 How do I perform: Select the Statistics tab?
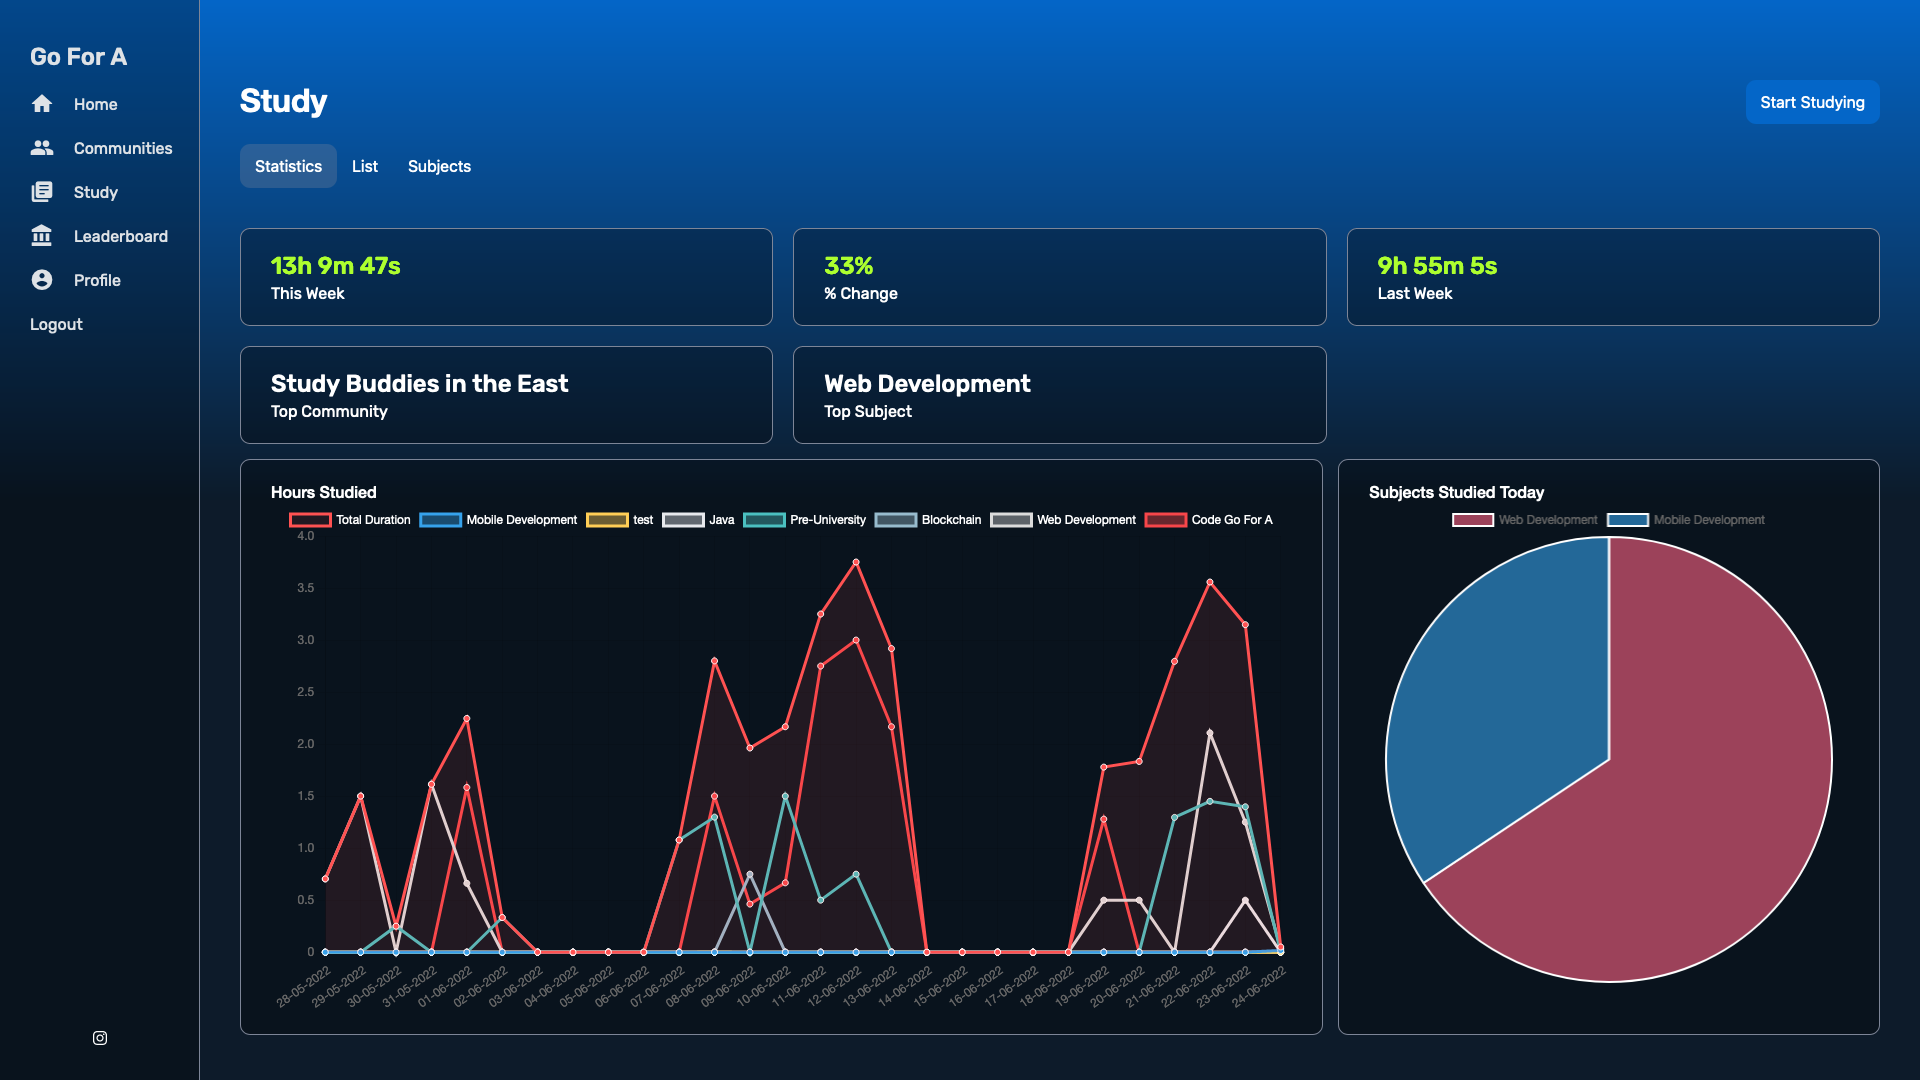[x=288, y=166]
